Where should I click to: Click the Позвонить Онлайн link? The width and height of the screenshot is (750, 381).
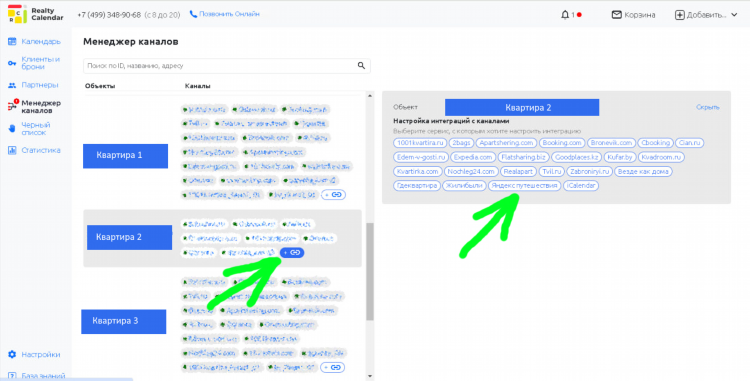point(225,14)
